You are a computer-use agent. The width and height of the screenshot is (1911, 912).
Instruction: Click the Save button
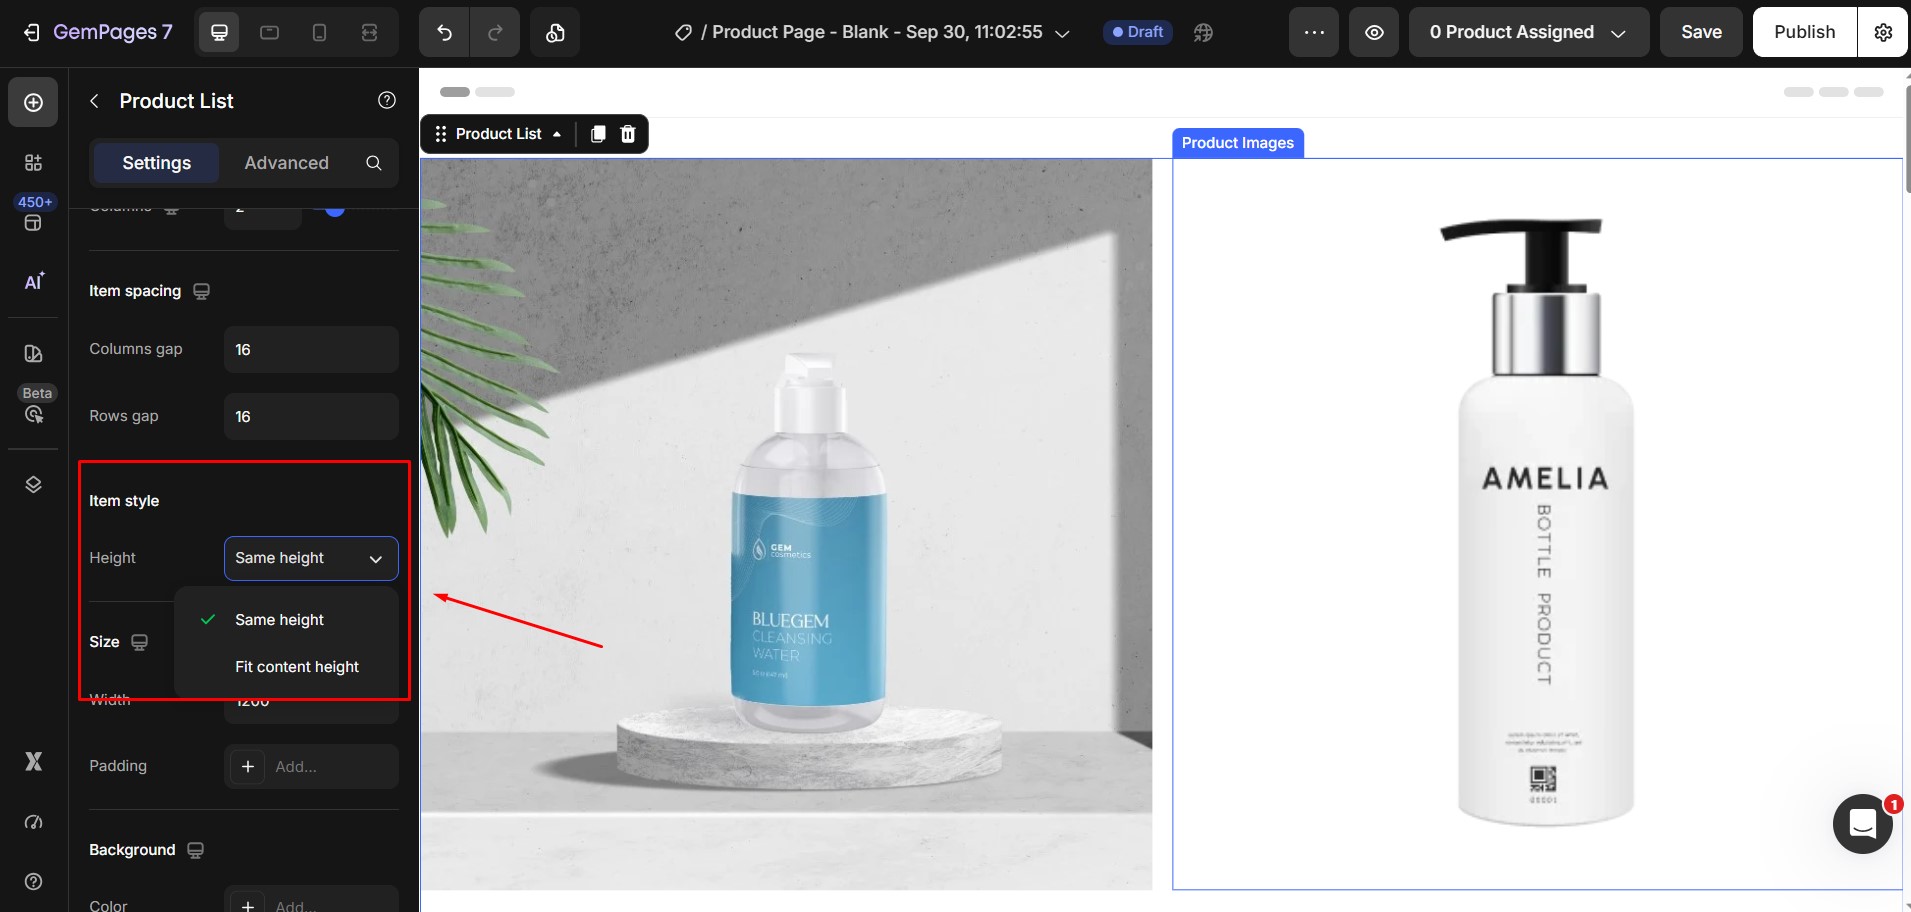(x=1701, y=33)
